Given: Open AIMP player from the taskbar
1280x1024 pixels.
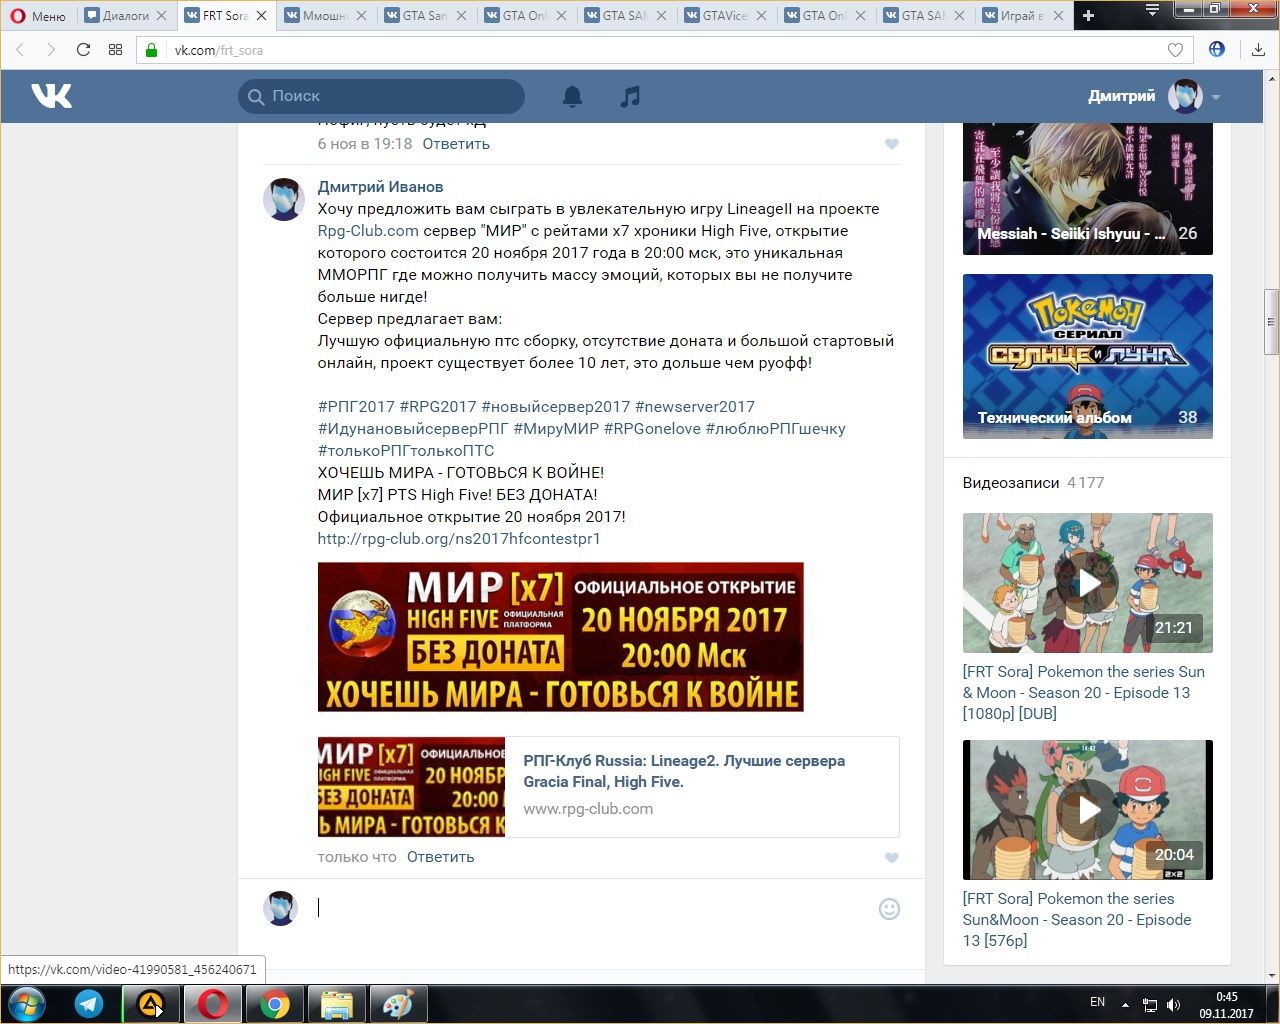Looking at the screenshot, I should (x=150, y=1004).
